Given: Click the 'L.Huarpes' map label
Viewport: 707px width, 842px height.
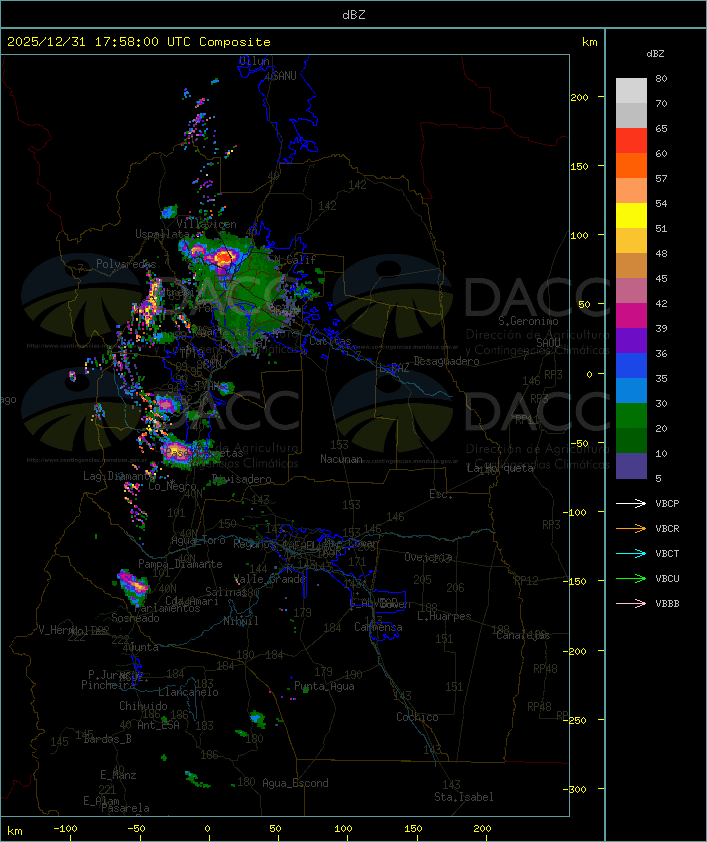Looking at the screenshot, I should pos(444,616).
